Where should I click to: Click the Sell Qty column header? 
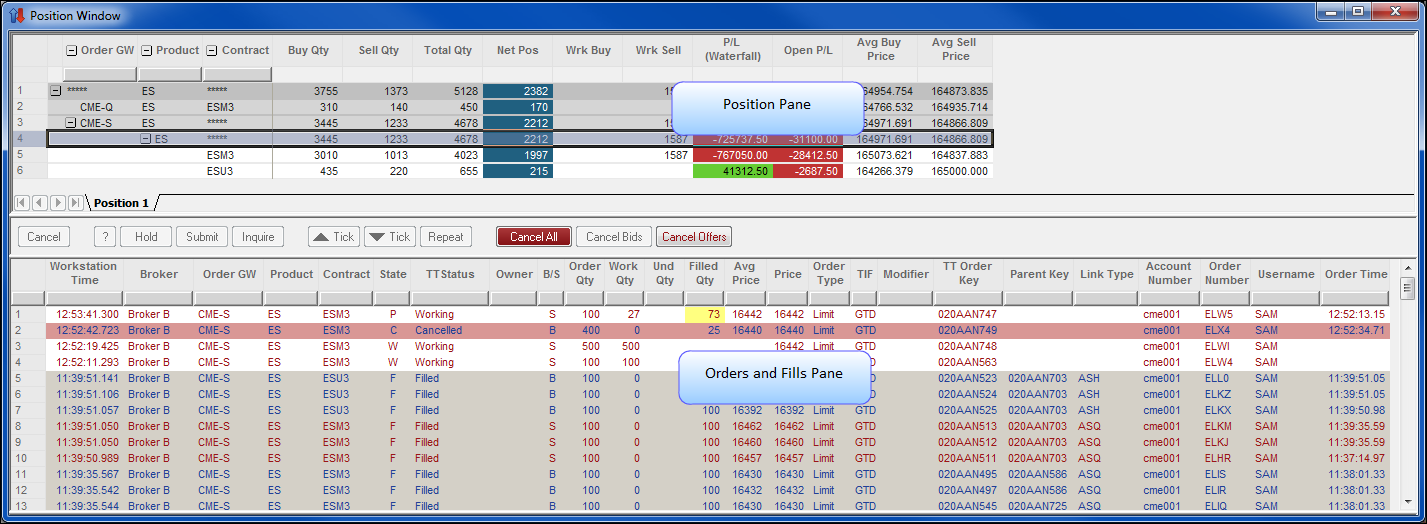[377, 50]
